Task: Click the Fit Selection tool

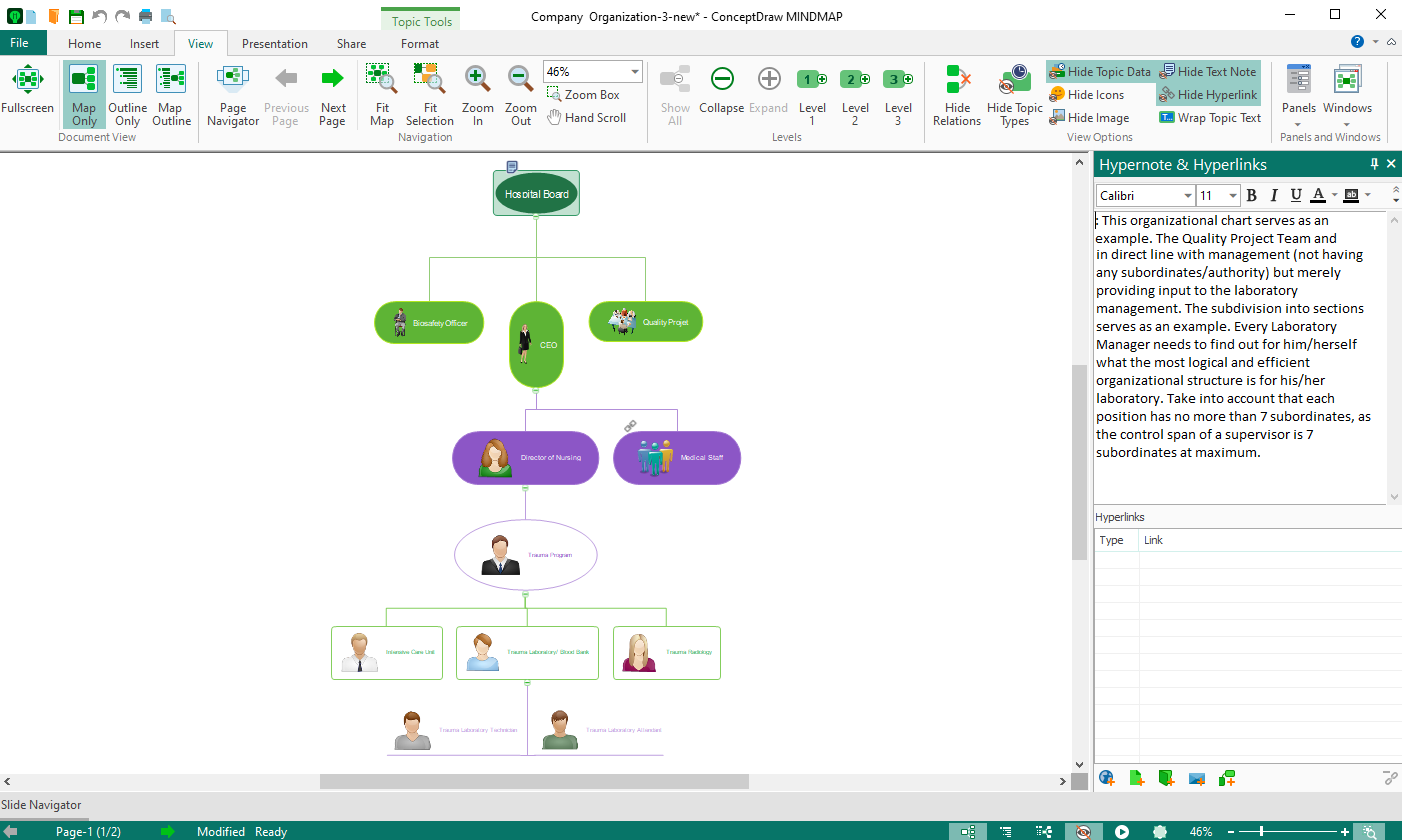Action: tap(430, 96)
